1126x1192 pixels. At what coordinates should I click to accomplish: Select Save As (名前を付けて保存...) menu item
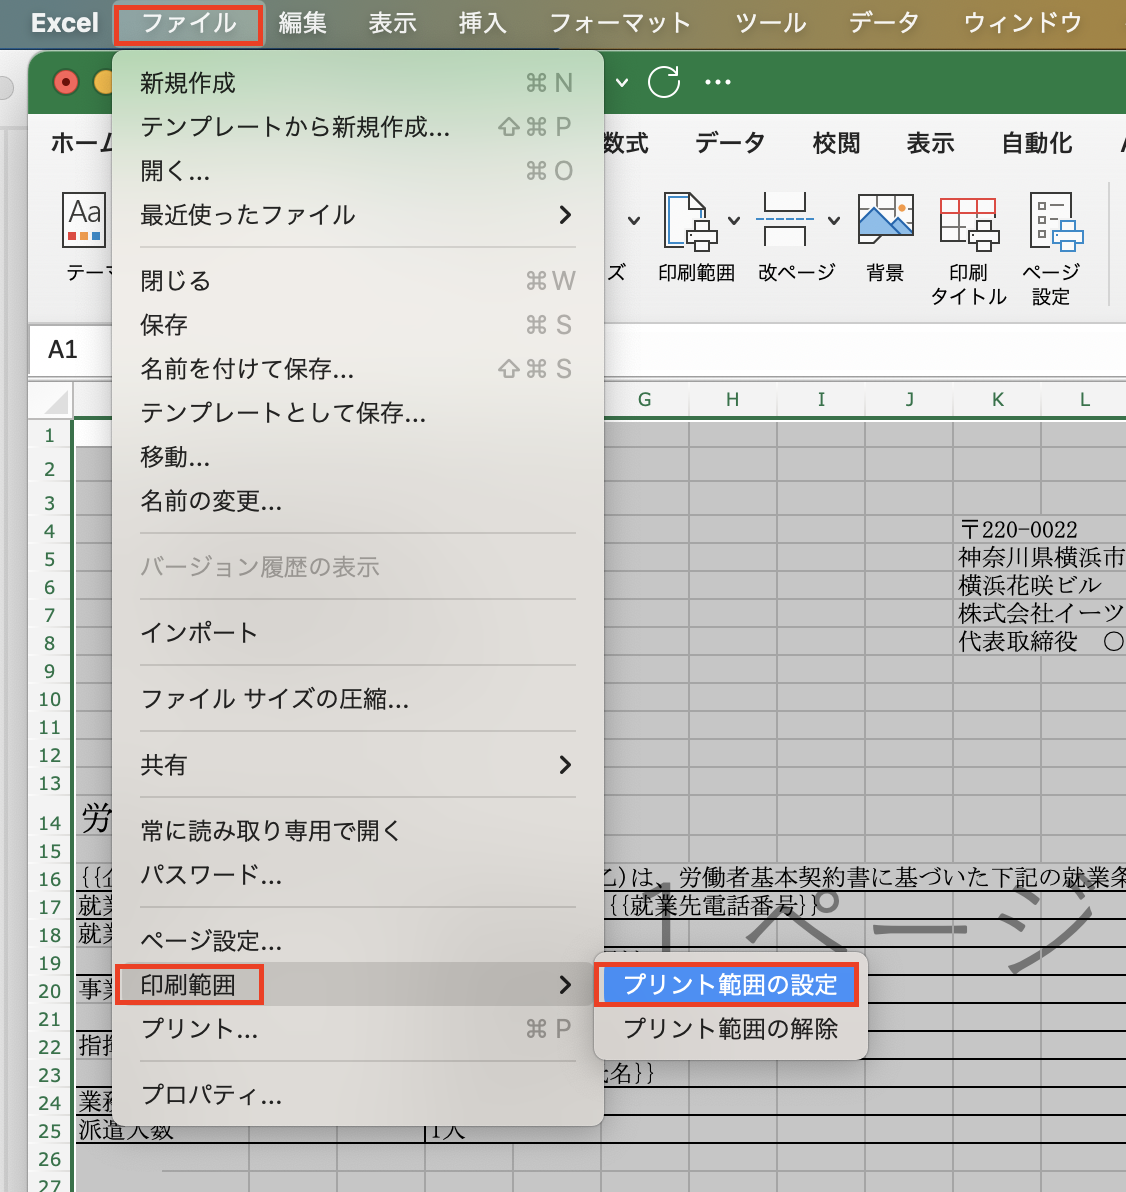(247, 369)
